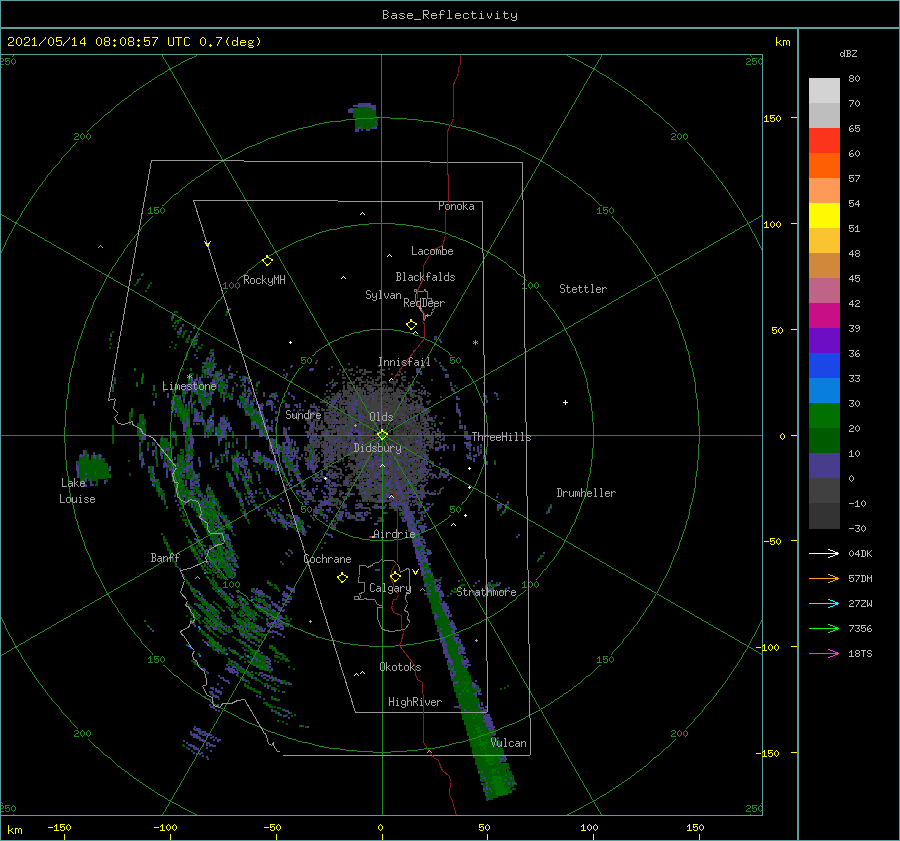Click the yellow diamond marker below Cochrane
The width and height of the screenshot is (900, 841).
point(342,578)
